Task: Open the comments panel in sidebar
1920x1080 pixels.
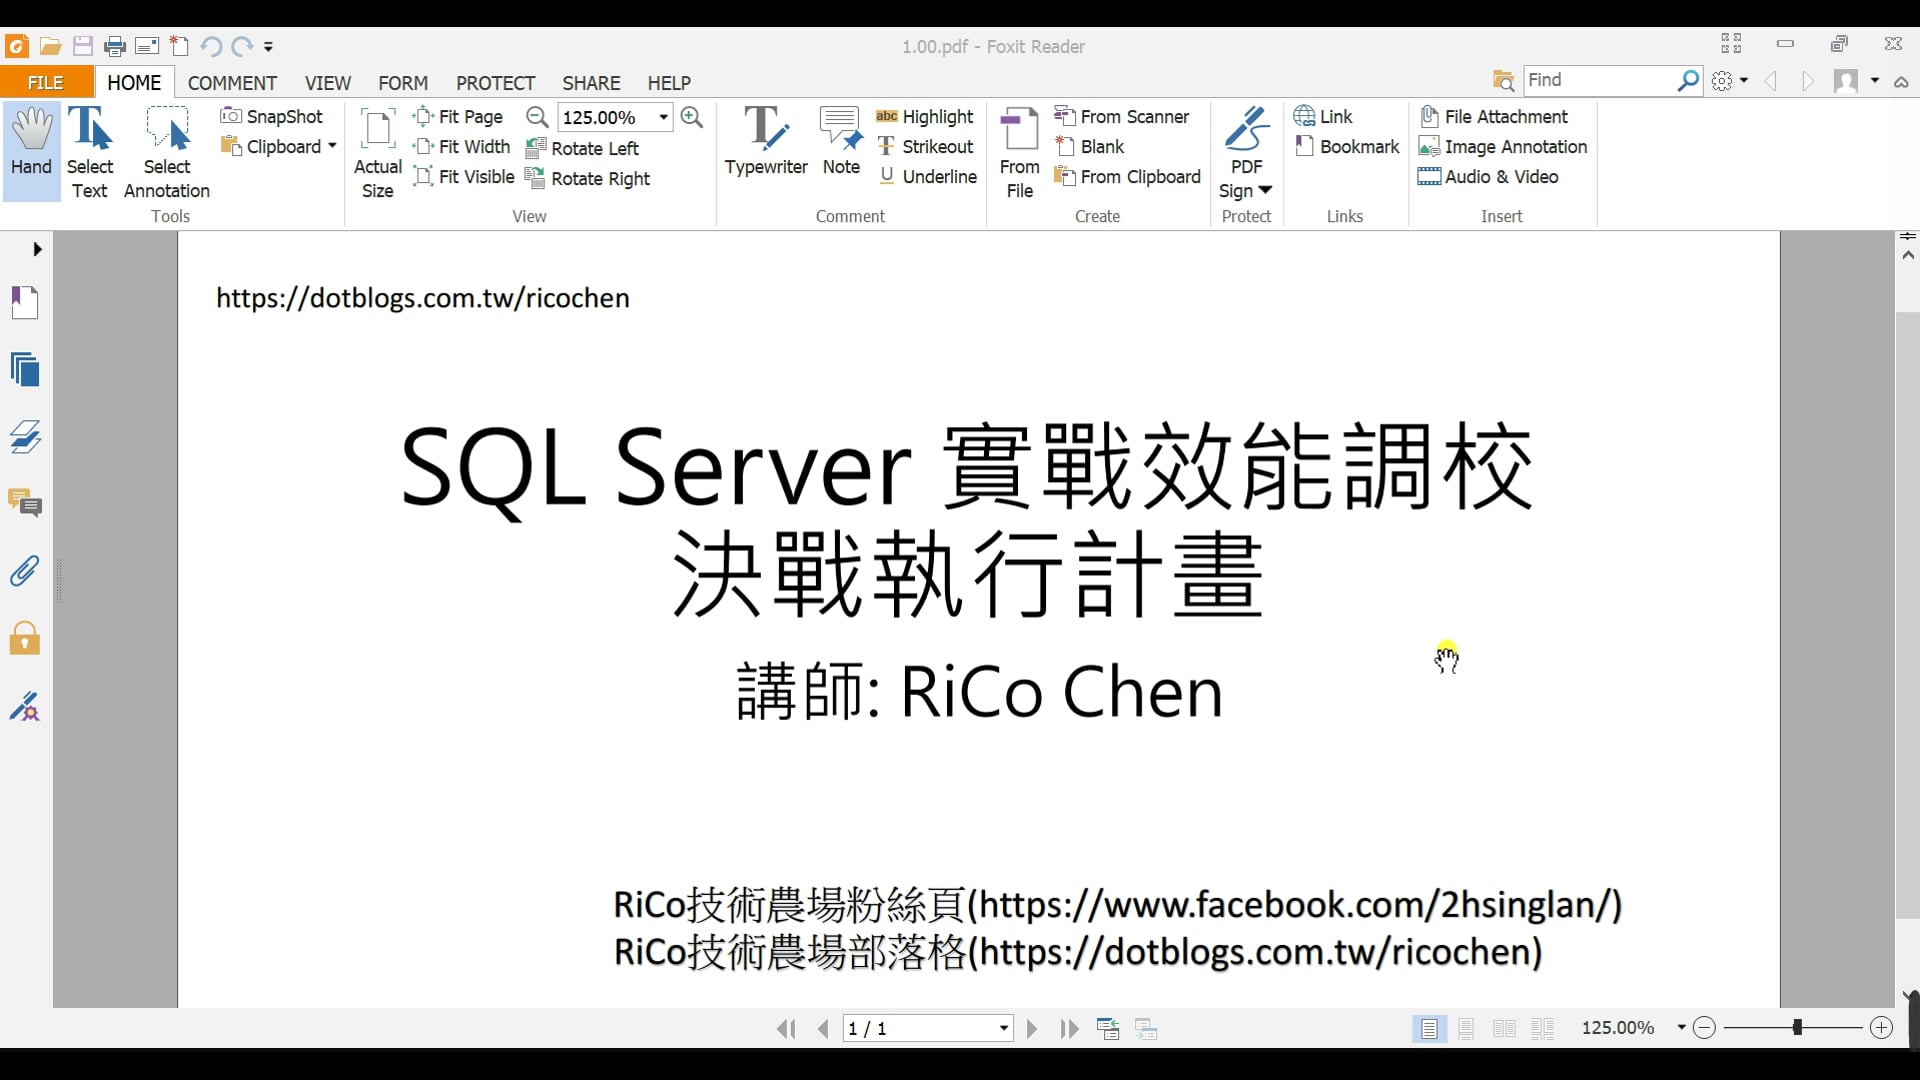Action: point(25,503)
